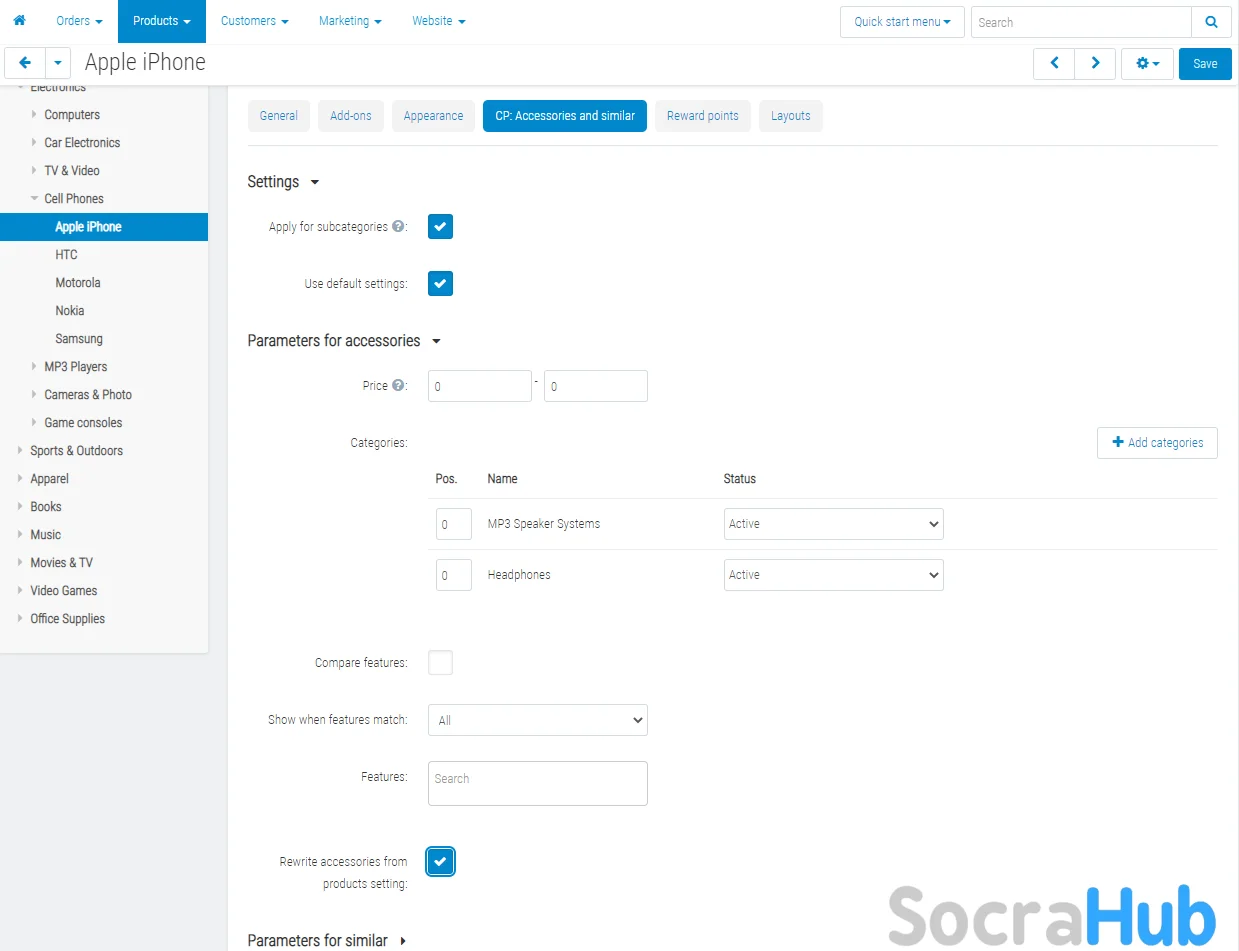This screenshot has width=1239, height=951.
Task: Open the Products menu
Action: tap(162, 21)
